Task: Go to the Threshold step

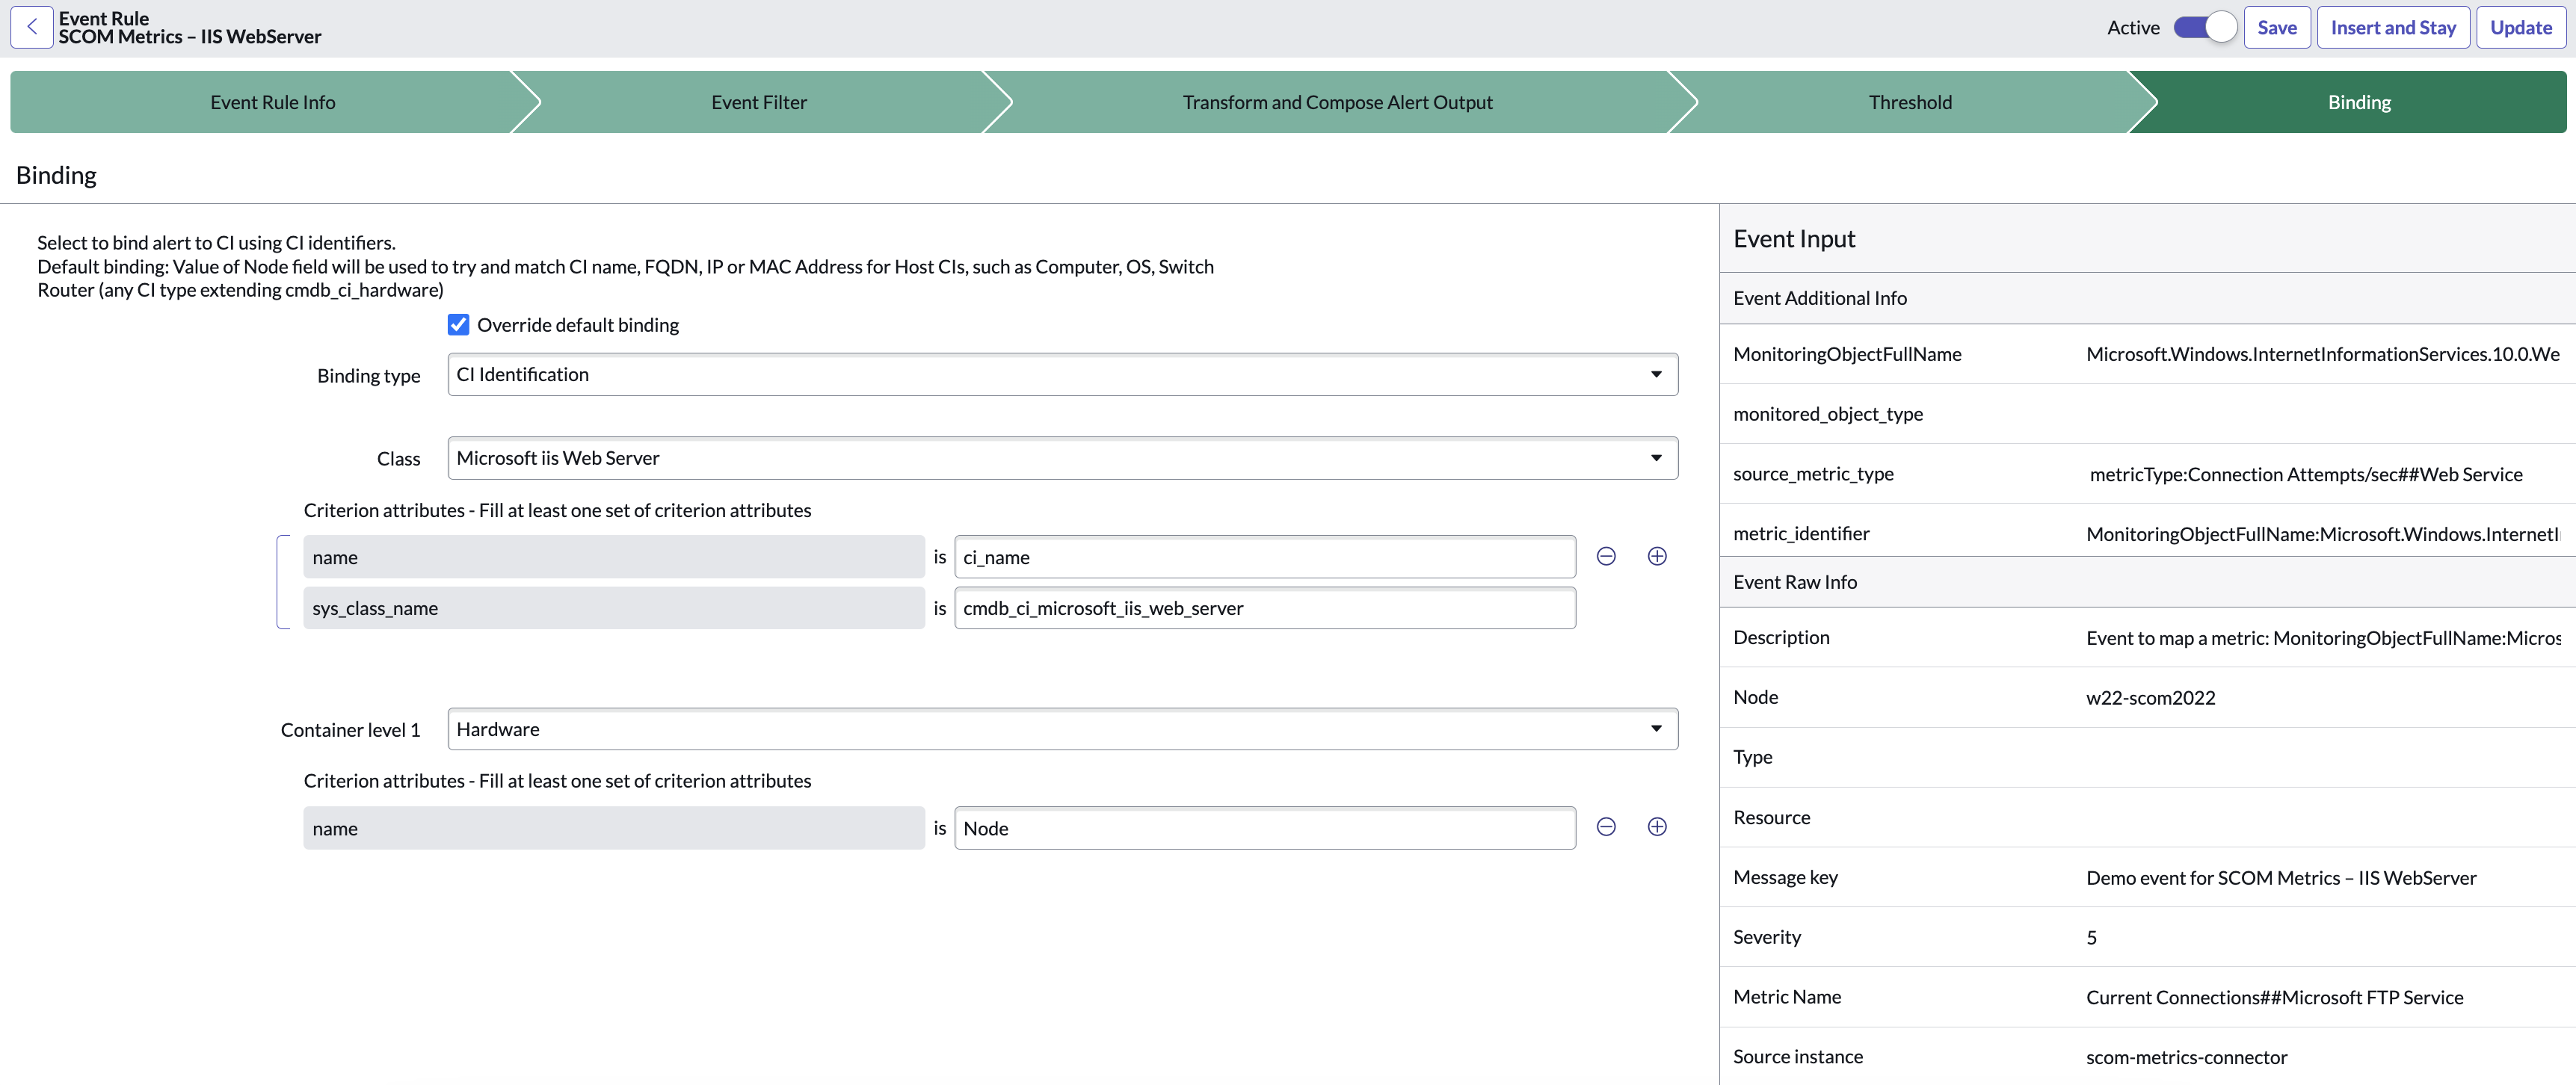Action: click(x=1910, y=102)
